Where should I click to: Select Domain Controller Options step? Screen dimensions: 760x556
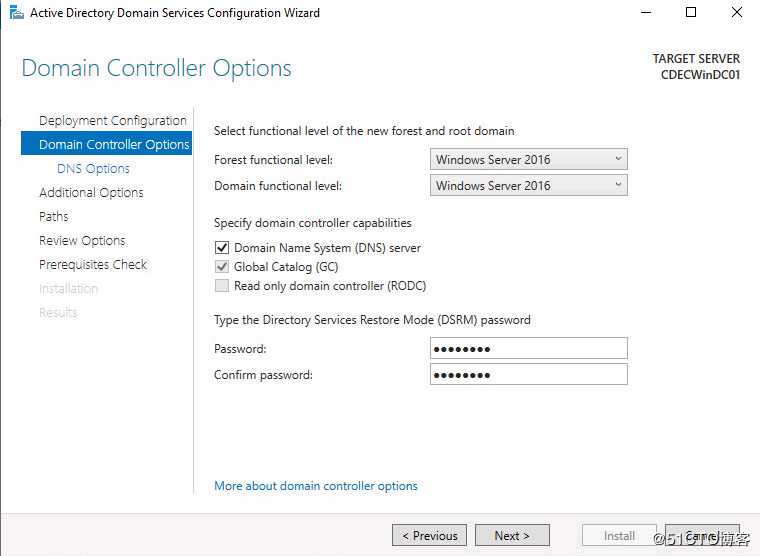coord(107,143)
